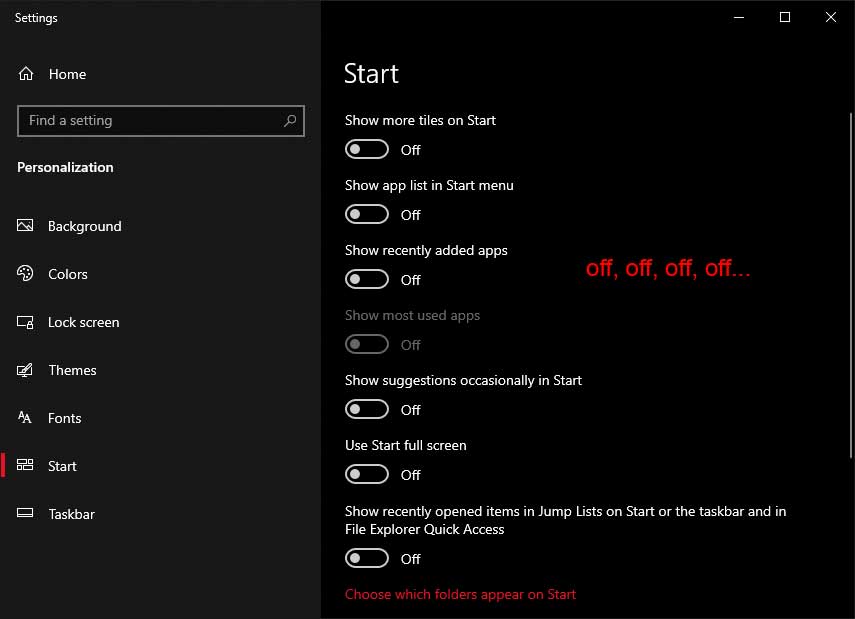Open Choose which folders appear on Start
This screenshot has height=619, width=855.
click(x=460, y=594)
